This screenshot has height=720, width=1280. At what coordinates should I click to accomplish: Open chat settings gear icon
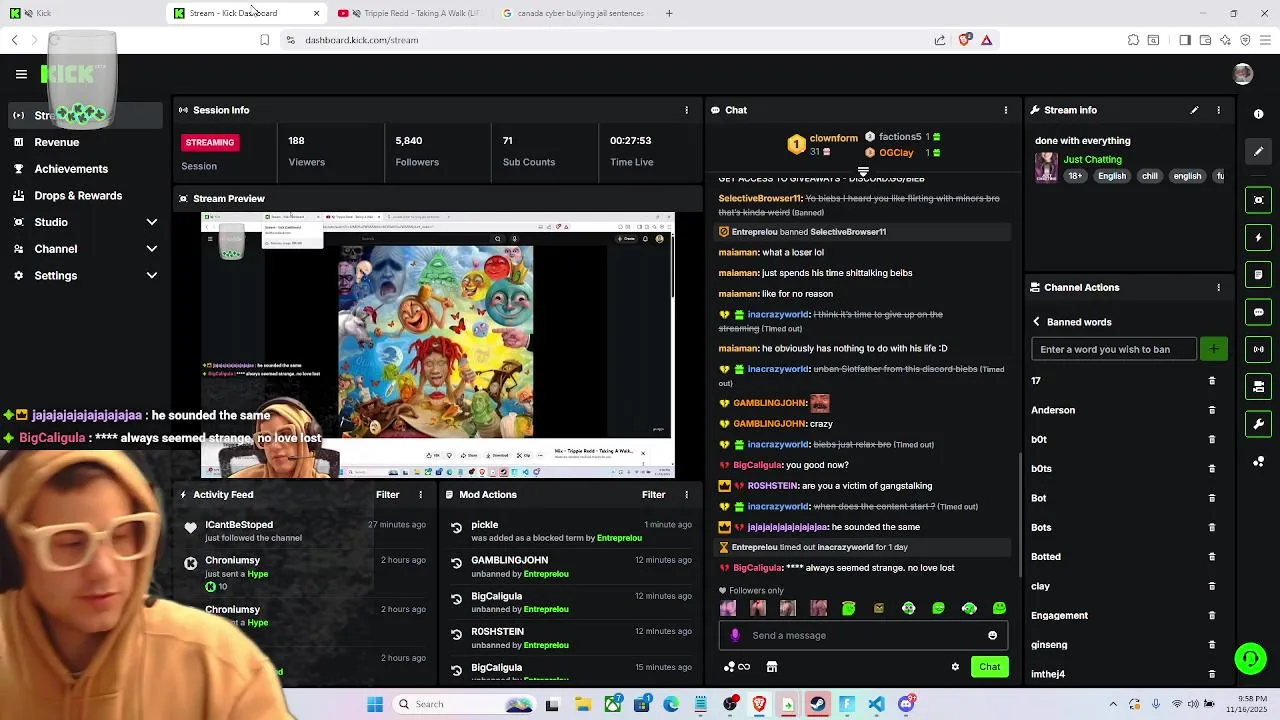pos(955,667)
